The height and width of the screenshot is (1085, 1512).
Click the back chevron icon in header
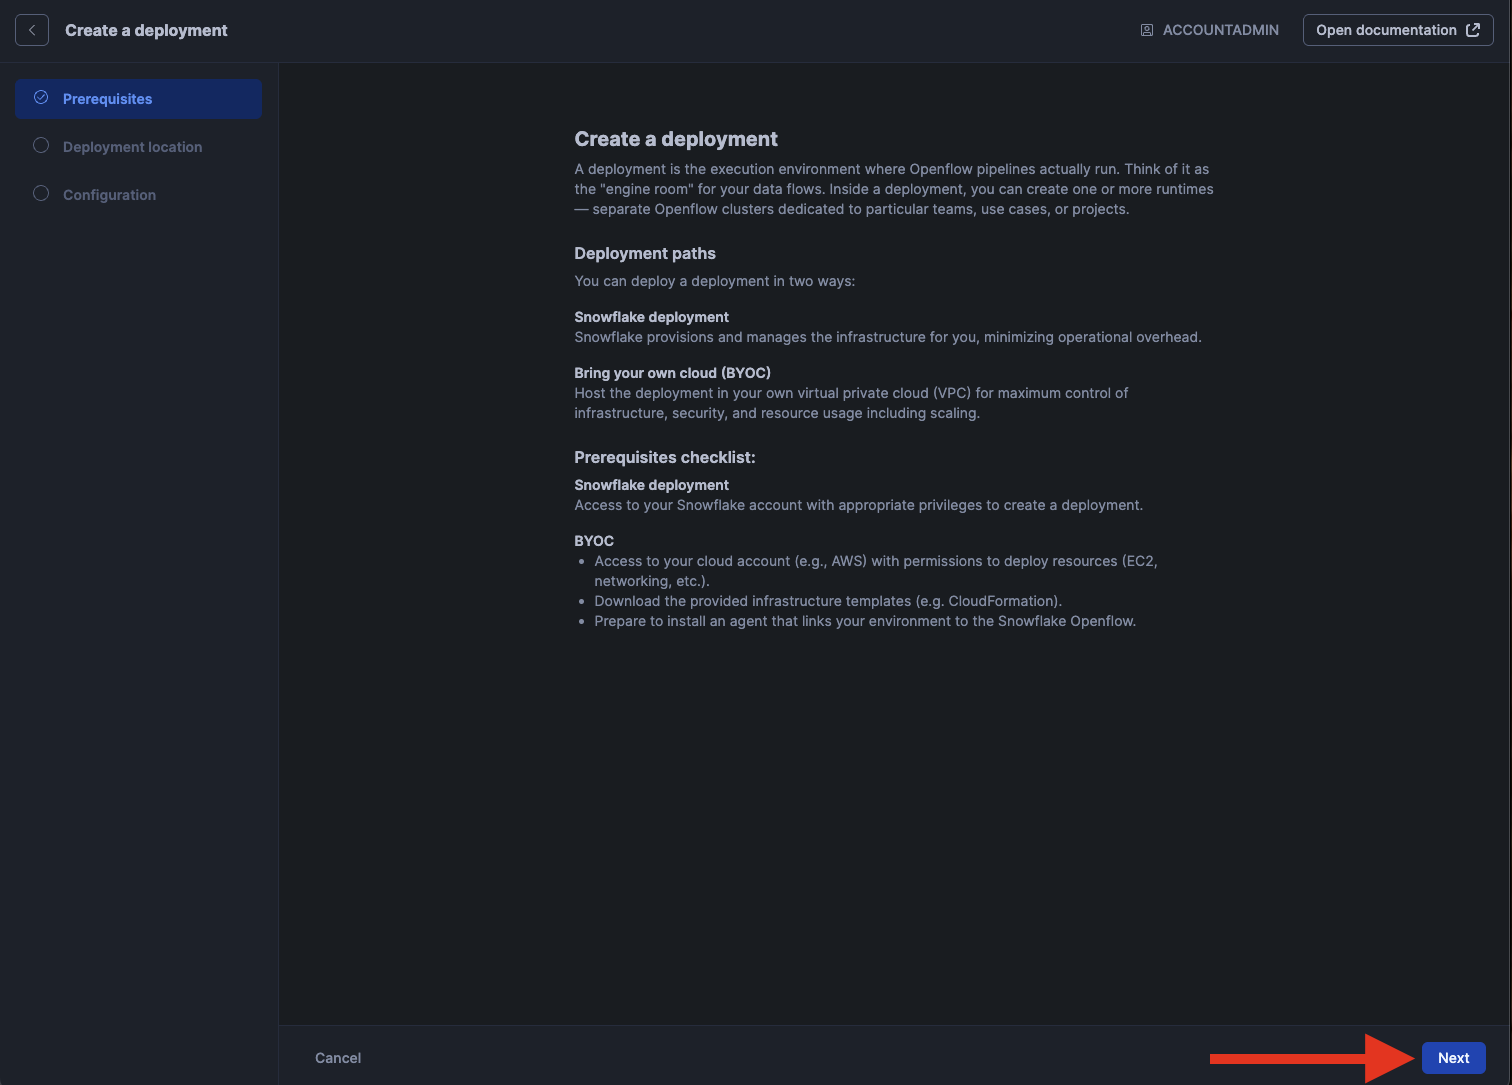pyautogui.click(x=32, y=30)
